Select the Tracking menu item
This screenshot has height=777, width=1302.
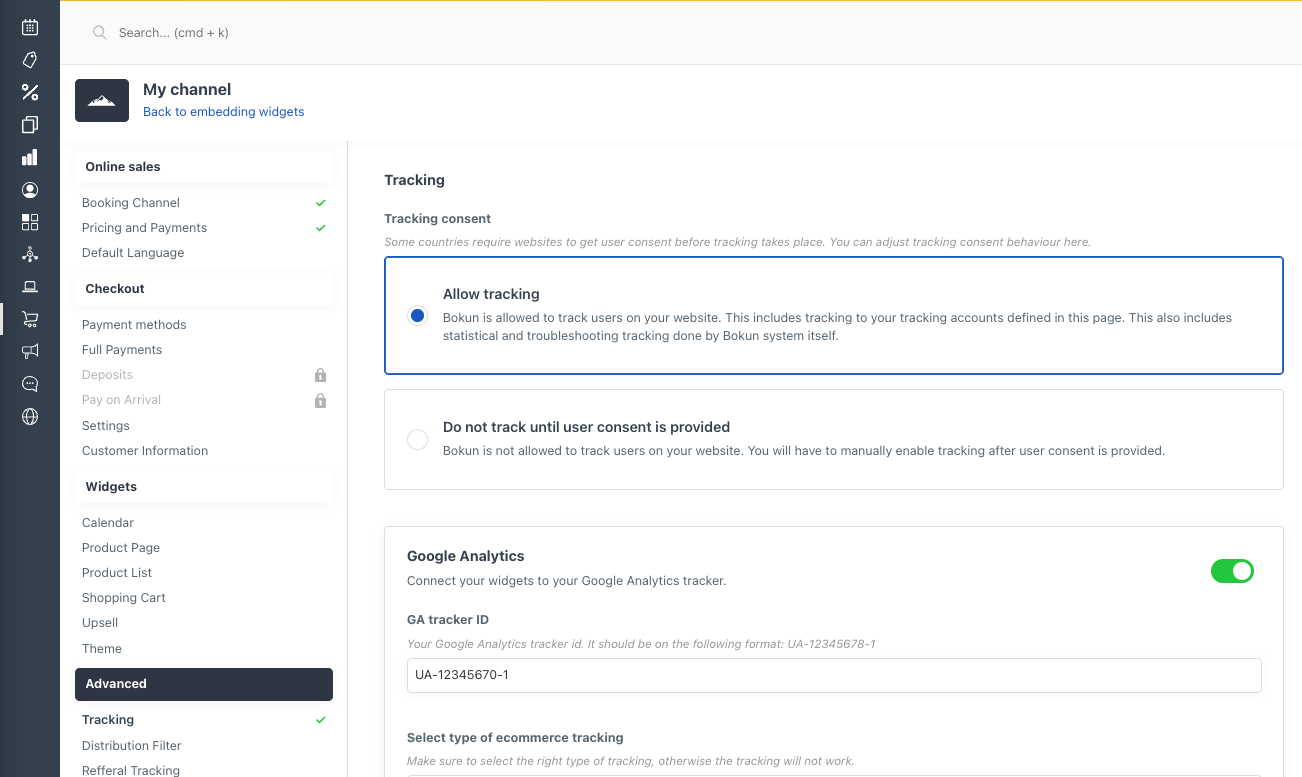pyautogui.click(x=108, y=720)
